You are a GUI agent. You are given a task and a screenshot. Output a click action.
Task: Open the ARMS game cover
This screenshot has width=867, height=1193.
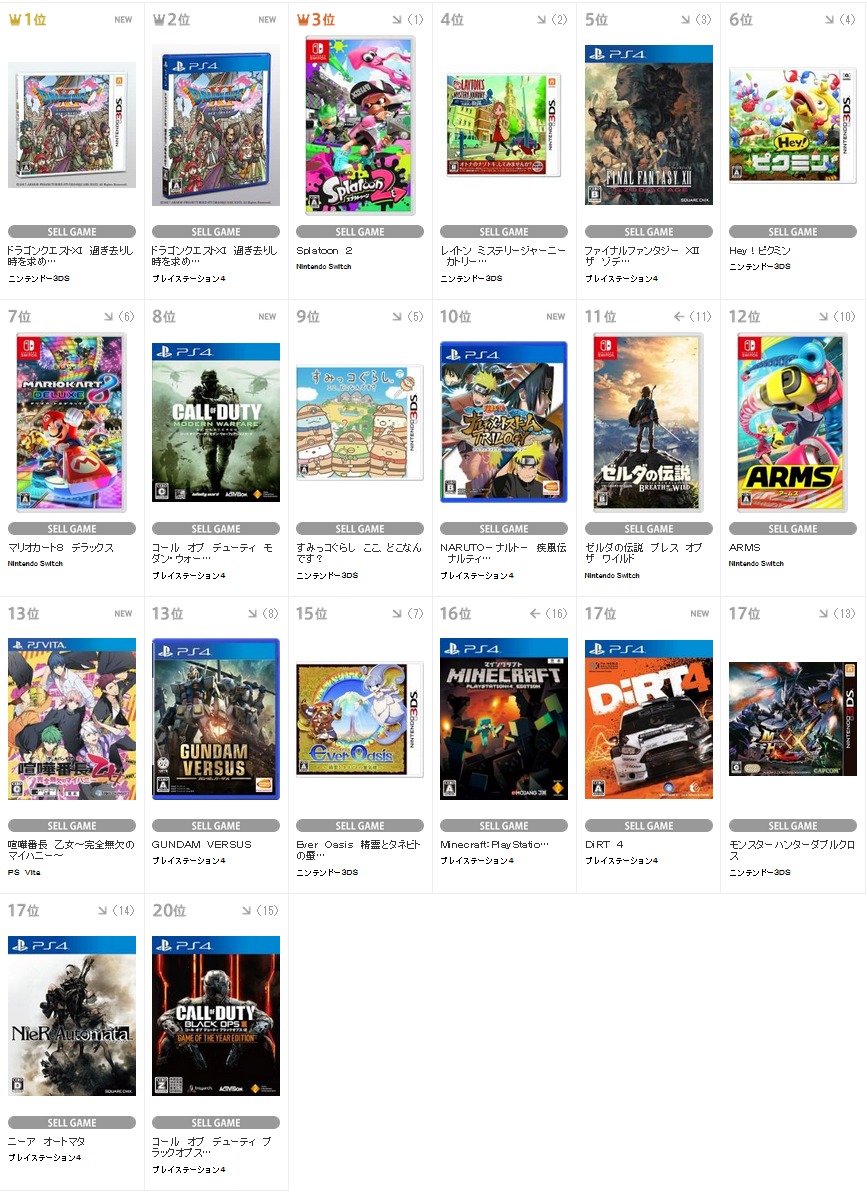tap(792, 422)
